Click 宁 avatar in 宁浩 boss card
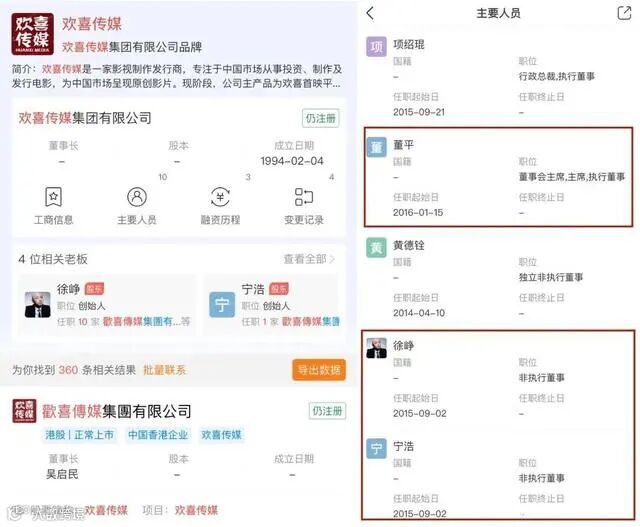 tap(222, 305)
